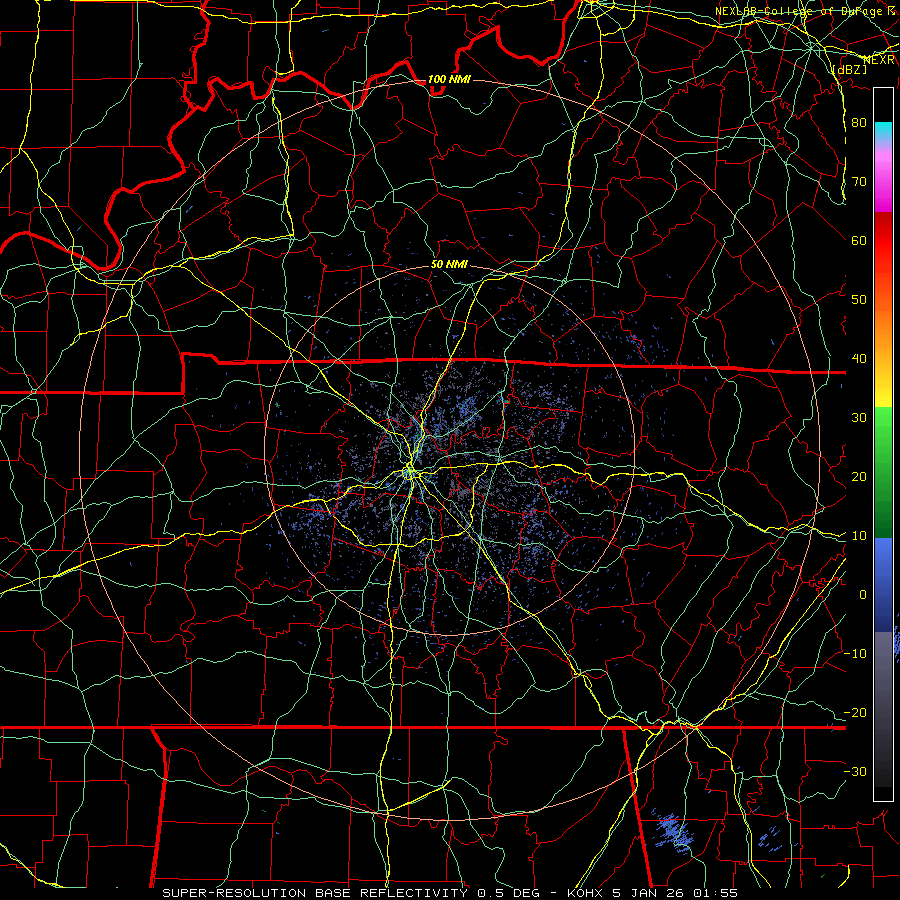
Task: Click the "50 NMI" range ring label
Action: click(449, 265)
